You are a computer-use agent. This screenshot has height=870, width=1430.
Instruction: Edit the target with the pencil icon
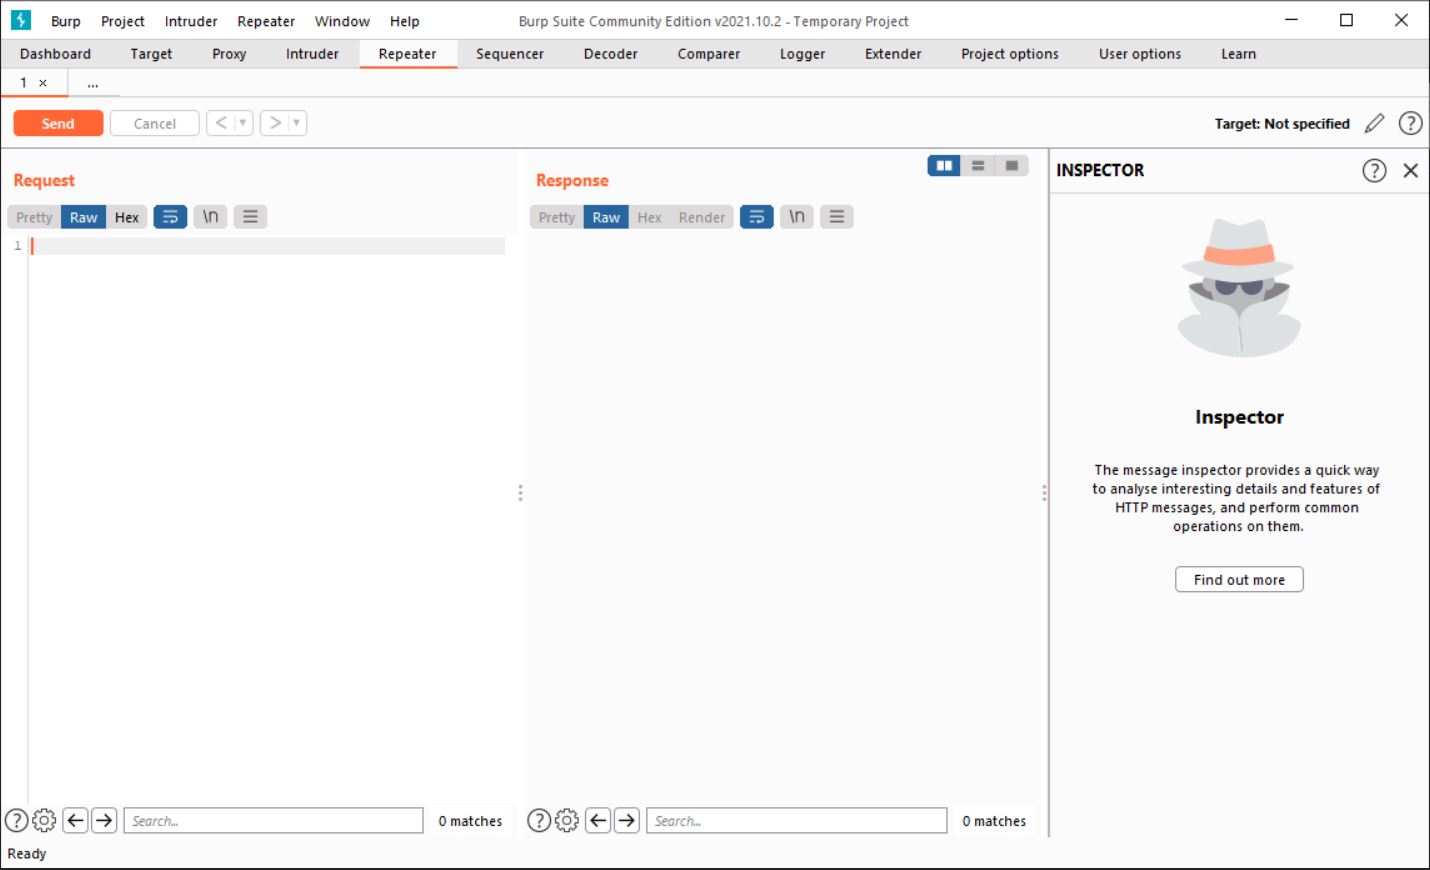1375,123
